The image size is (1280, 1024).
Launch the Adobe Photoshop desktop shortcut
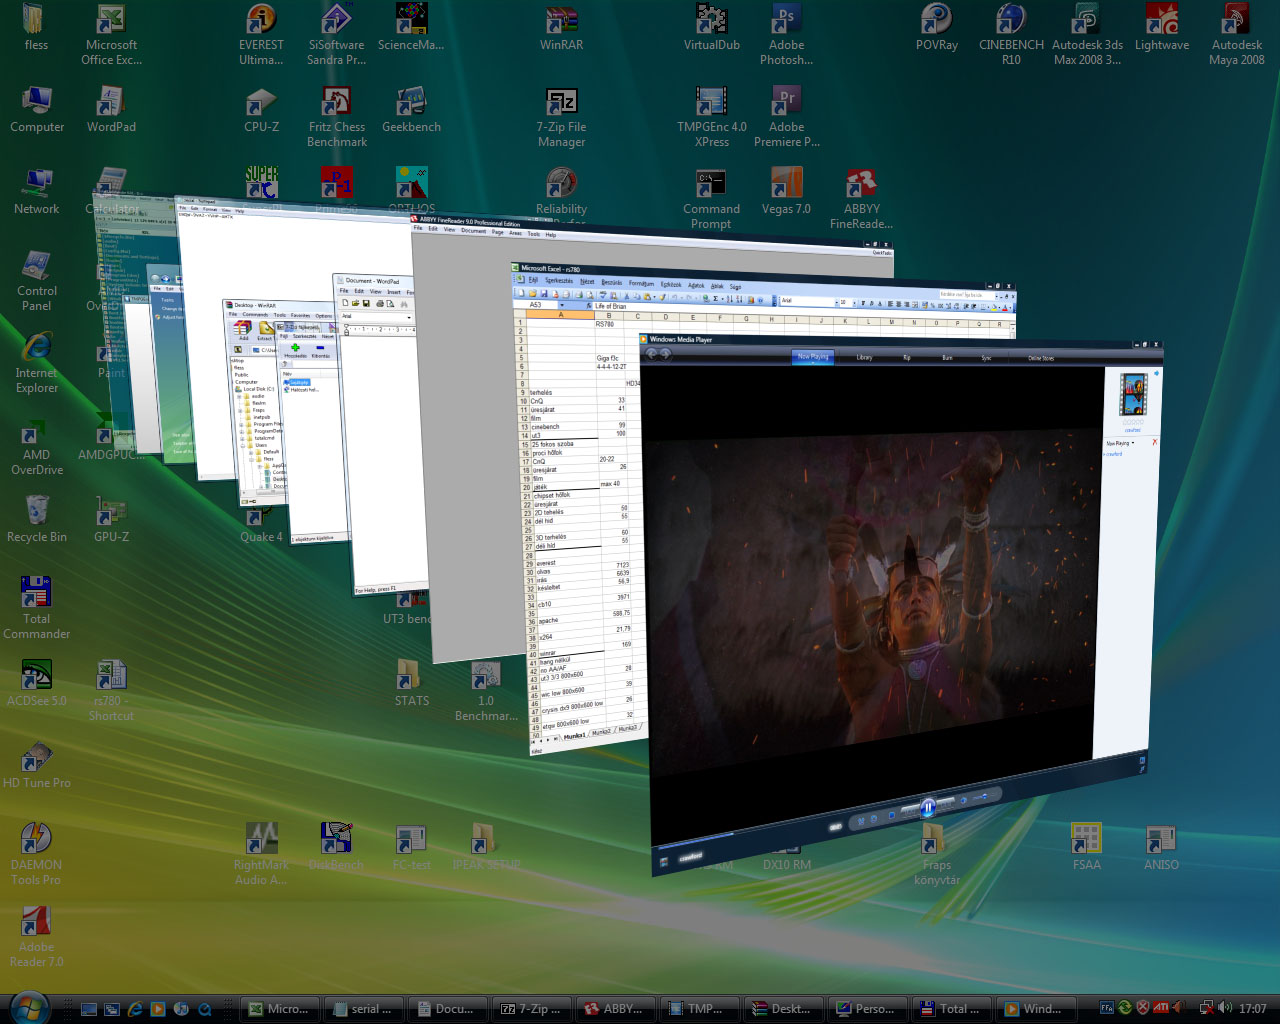pos(786,35)
